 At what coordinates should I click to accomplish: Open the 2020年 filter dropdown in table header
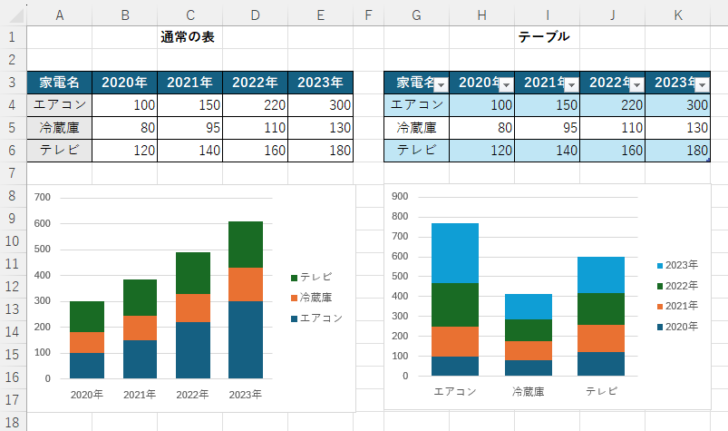(505, 85)
